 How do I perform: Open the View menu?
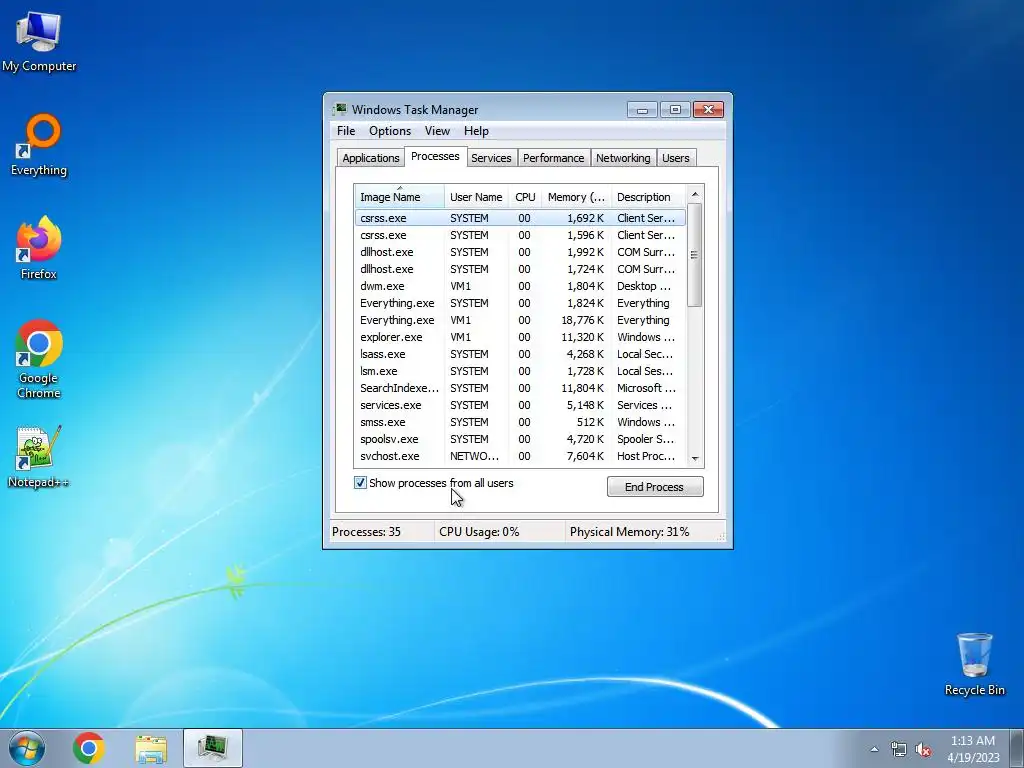(437, 131)
